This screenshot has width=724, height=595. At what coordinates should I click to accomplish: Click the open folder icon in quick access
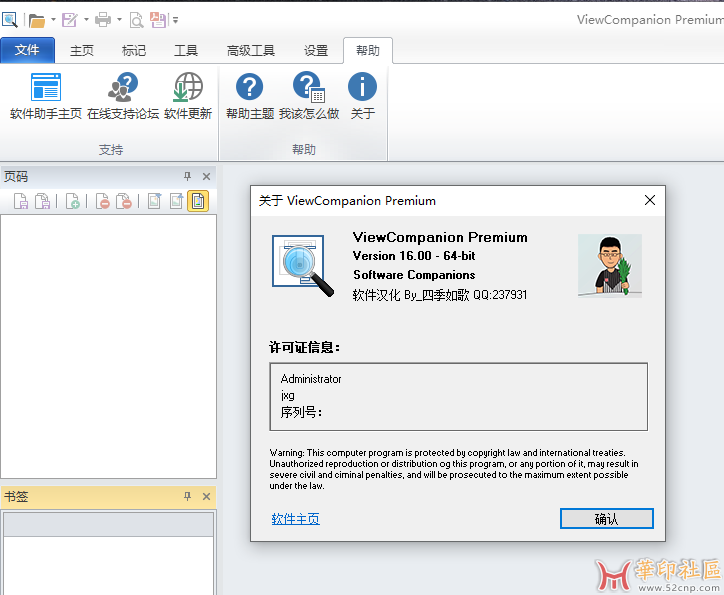(x=36, y=20)
